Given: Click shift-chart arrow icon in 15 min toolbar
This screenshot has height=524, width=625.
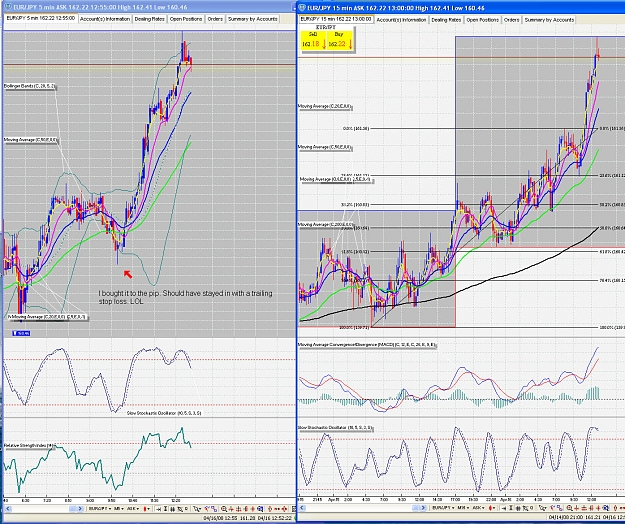Looking at the screenshot, I should tap(504, 508).
